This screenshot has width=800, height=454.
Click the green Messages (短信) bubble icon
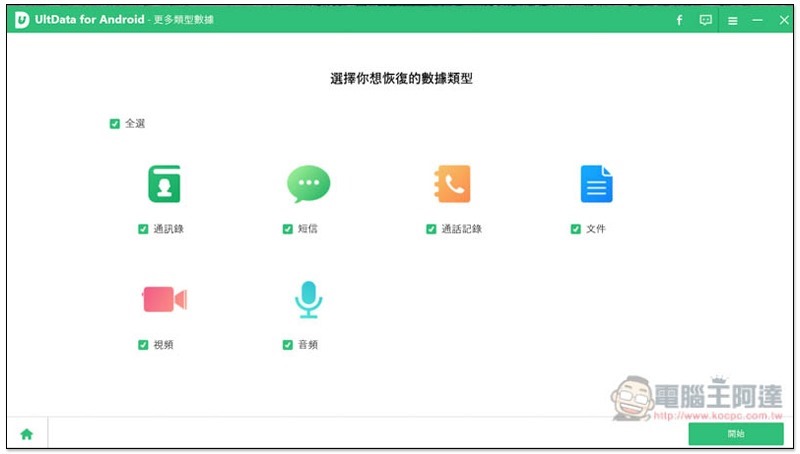coord(308,184)
